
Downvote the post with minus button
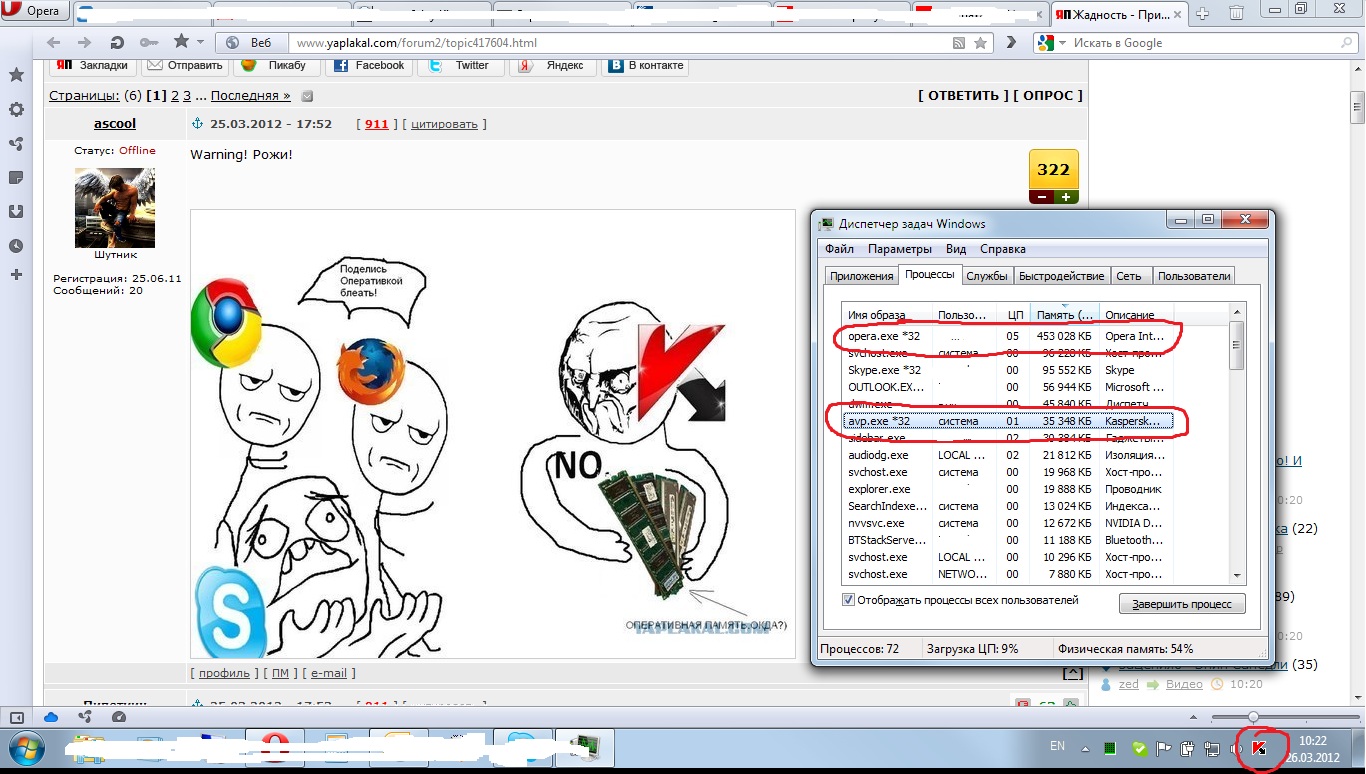[1043, 197]
